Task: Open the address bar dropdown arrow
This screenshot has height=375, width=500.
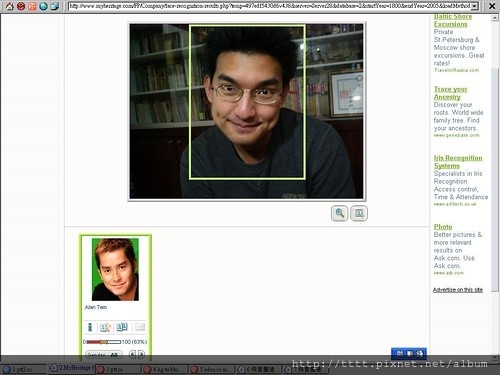Action: [x=475, y=6]
